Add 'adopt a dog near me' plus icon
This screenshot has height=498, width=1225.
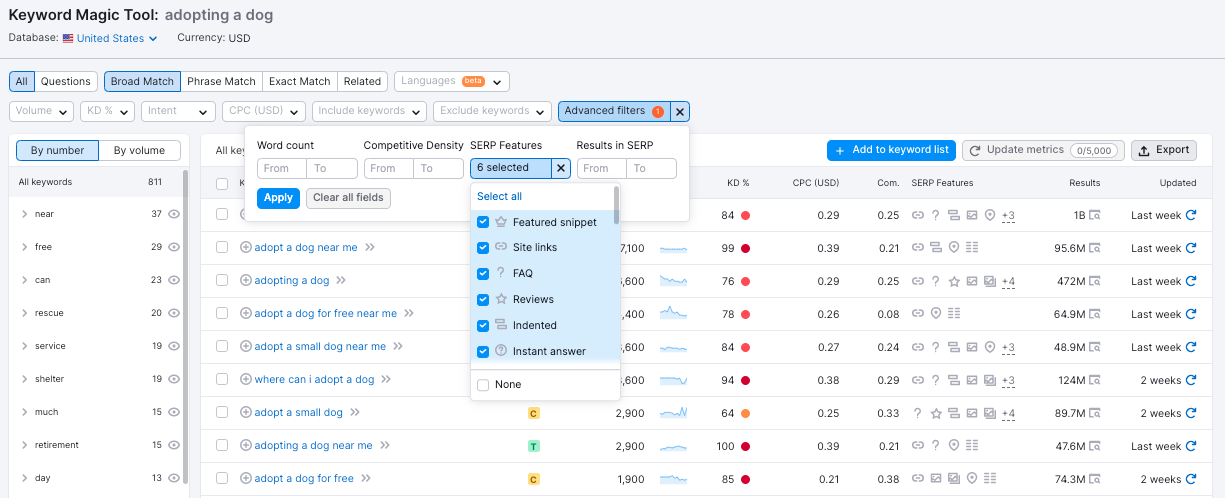(246, 248)
